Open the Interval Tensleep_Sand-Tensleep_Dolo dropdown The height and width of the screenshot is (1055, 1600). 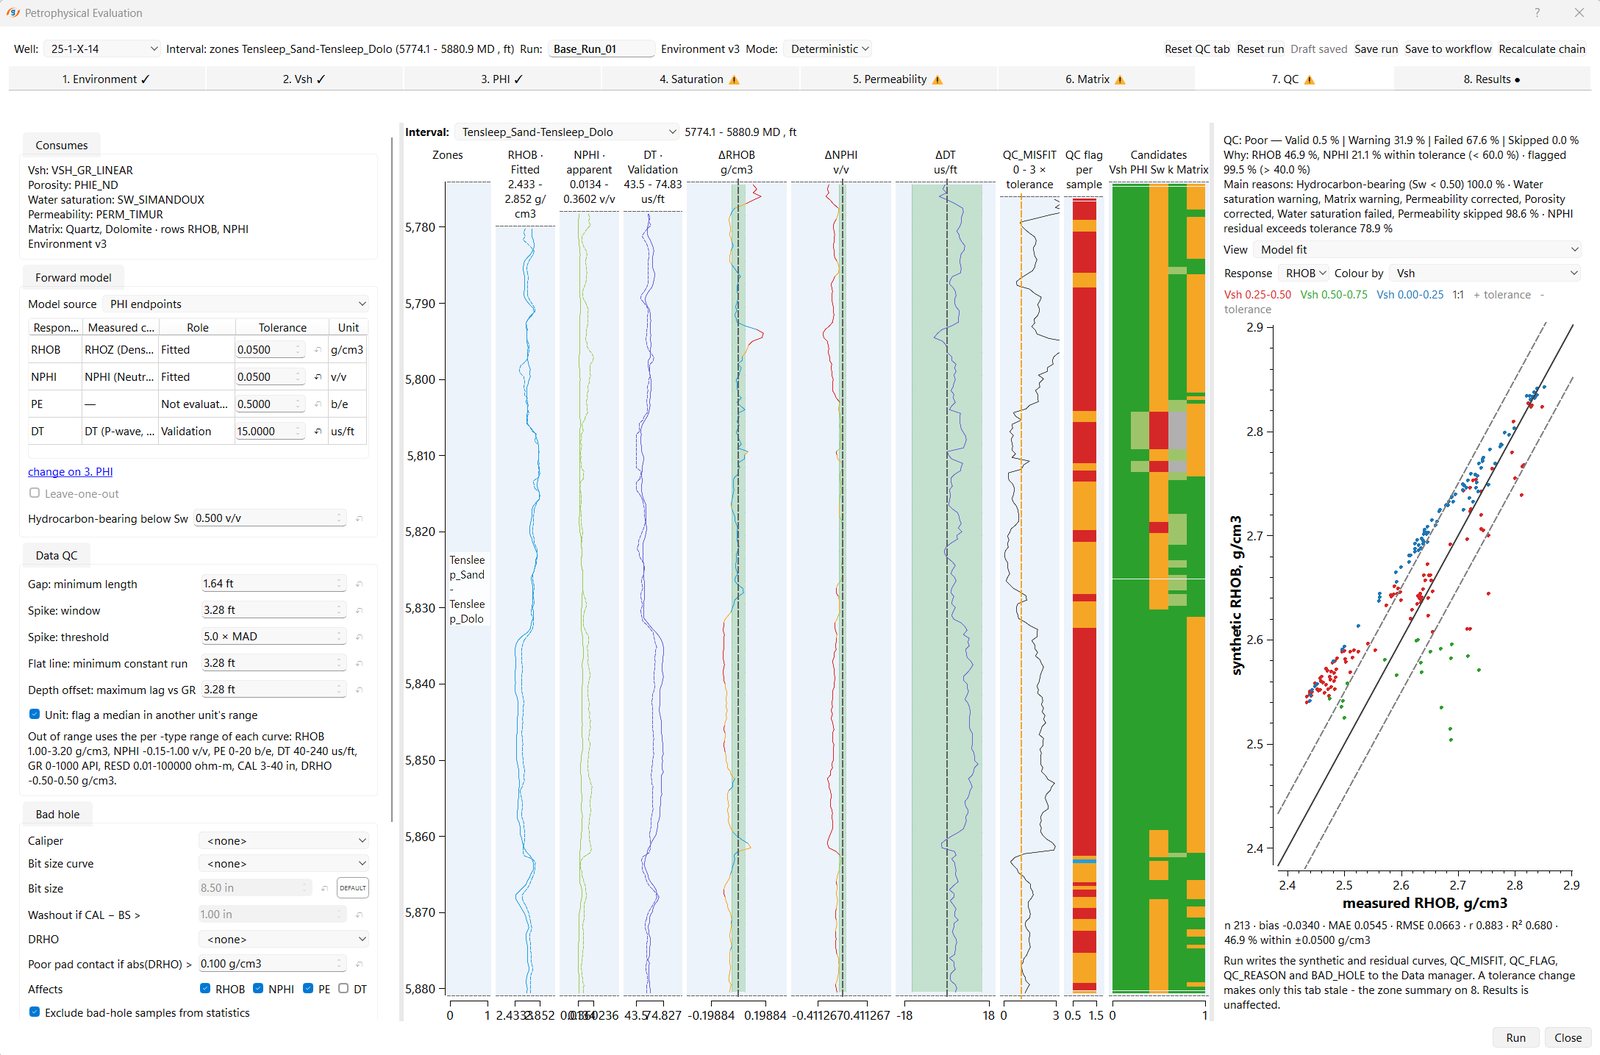[567, 132]
